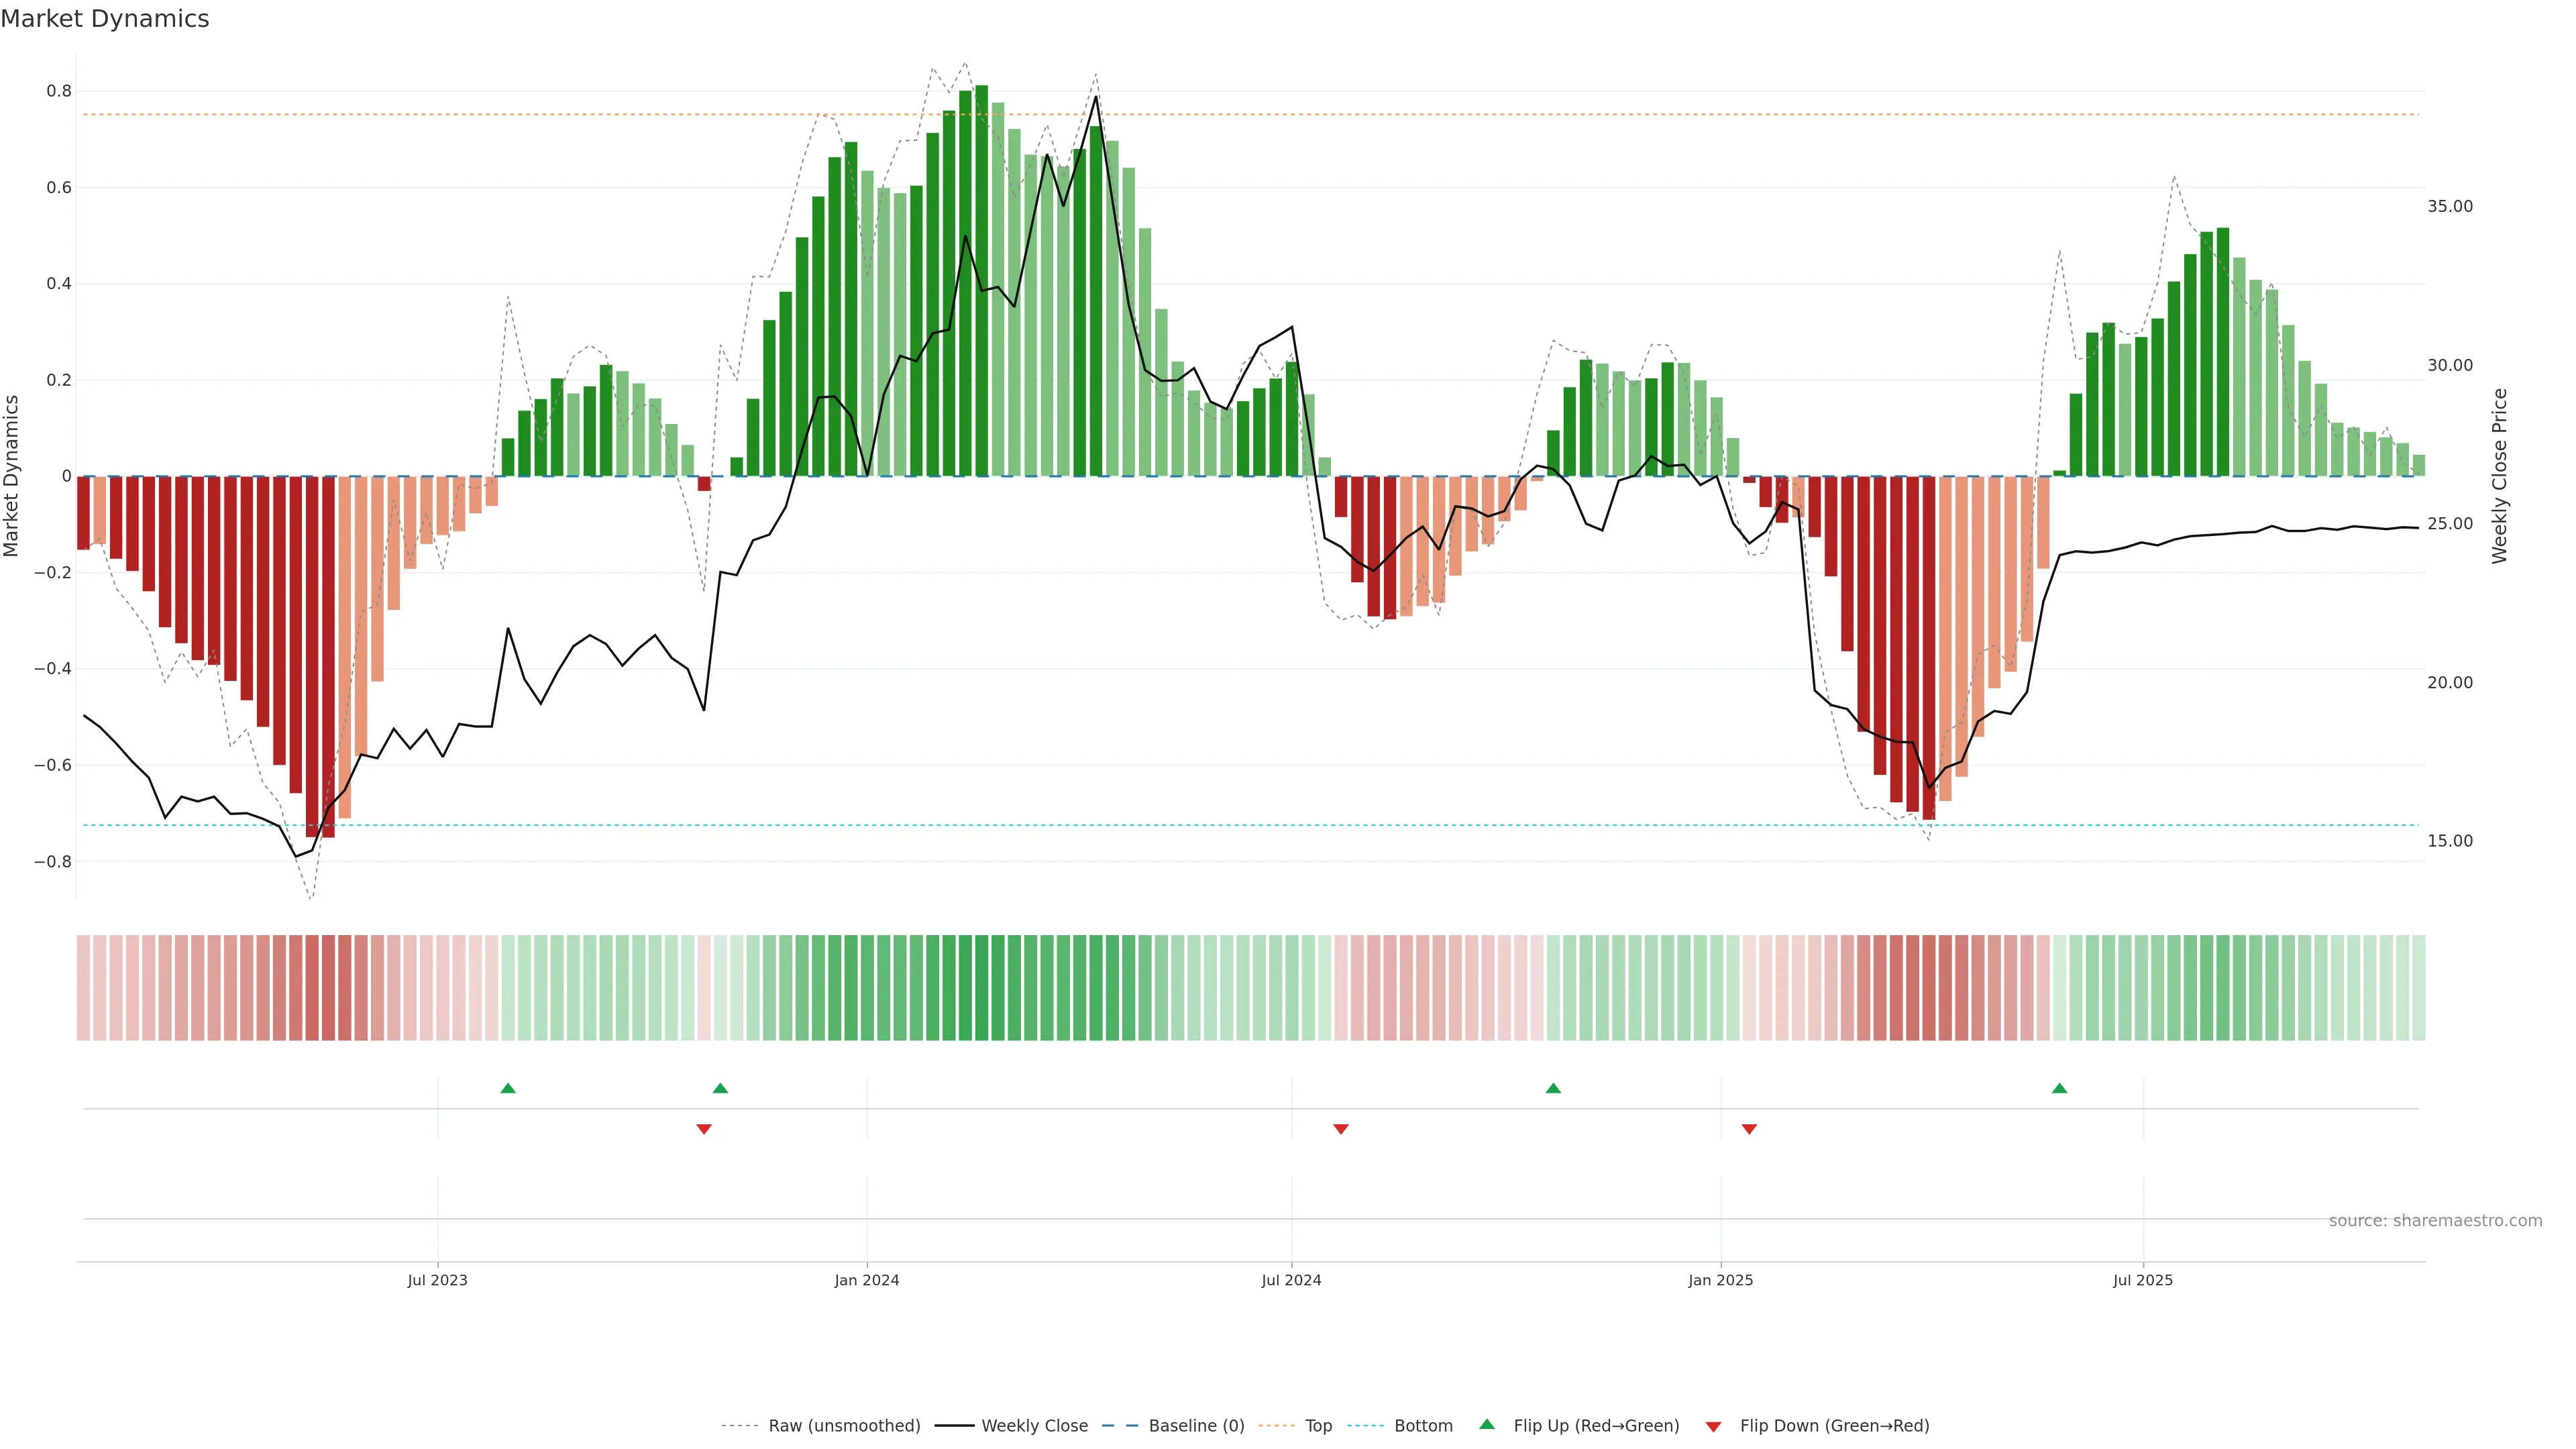The height and width of the screenshot is (1449, 2576).
Task: Click the green flip-up marker before Jan 2025
Action: 1553,1088
